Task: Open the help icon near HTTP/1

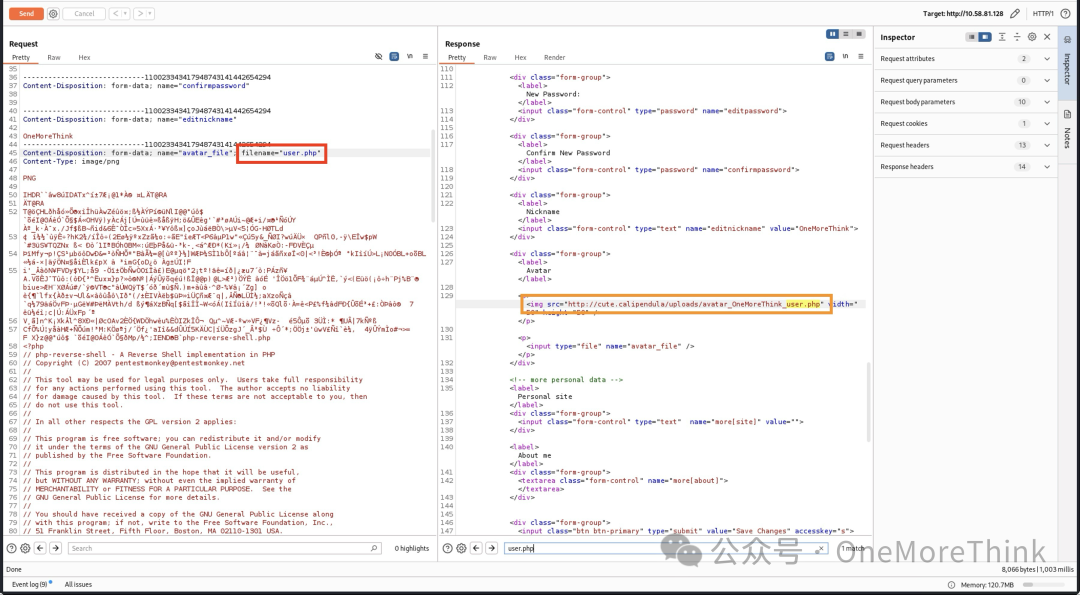Action: 1068,14
